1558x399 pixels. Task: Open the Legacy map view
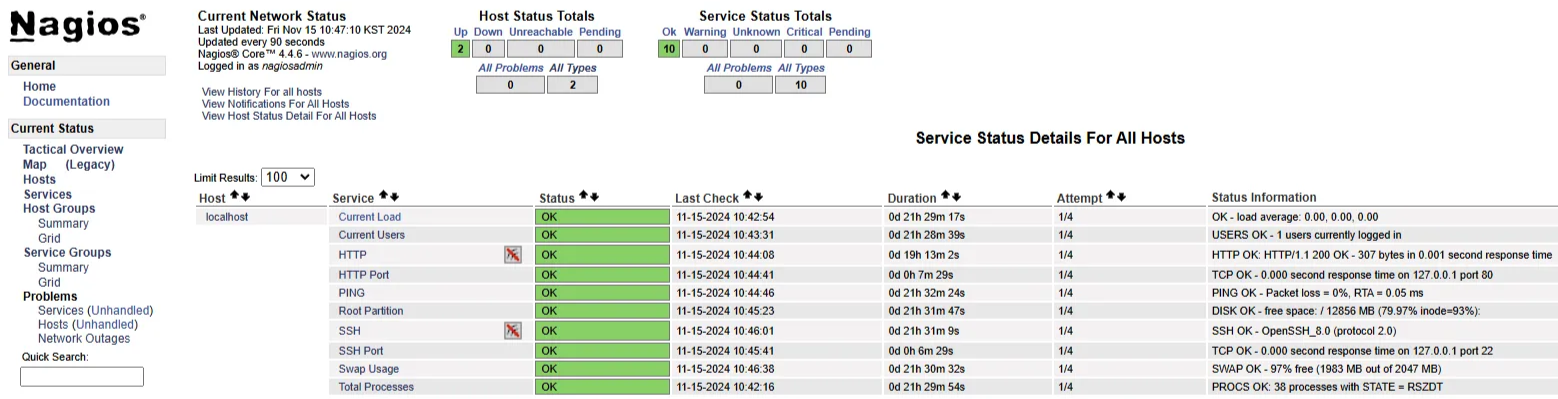90,164
